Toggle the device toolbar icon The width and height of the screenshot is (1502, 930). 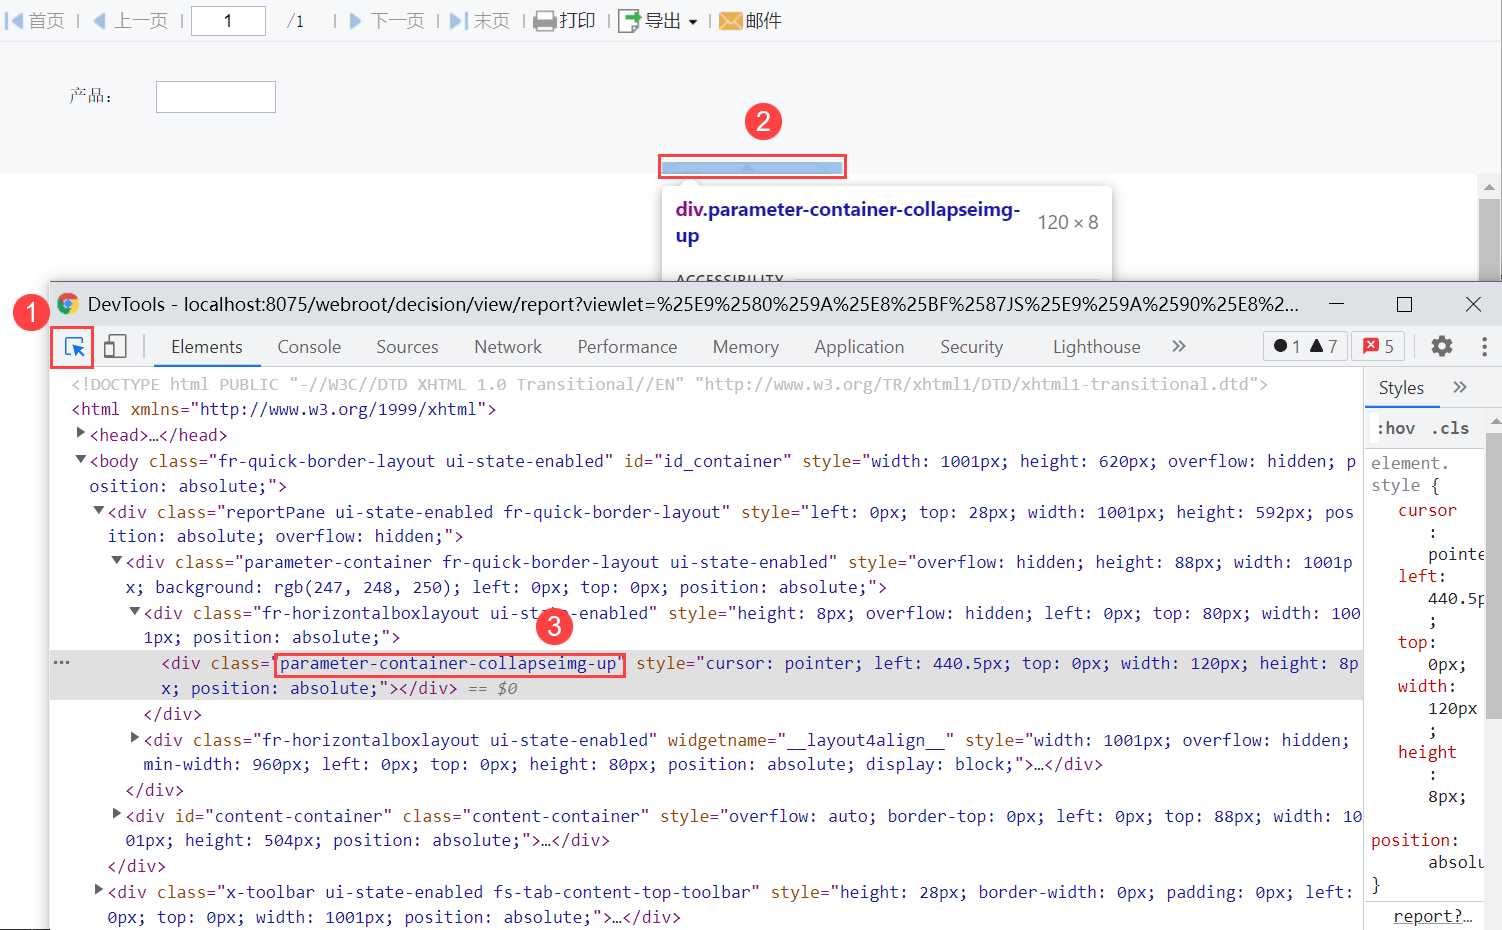115,347
